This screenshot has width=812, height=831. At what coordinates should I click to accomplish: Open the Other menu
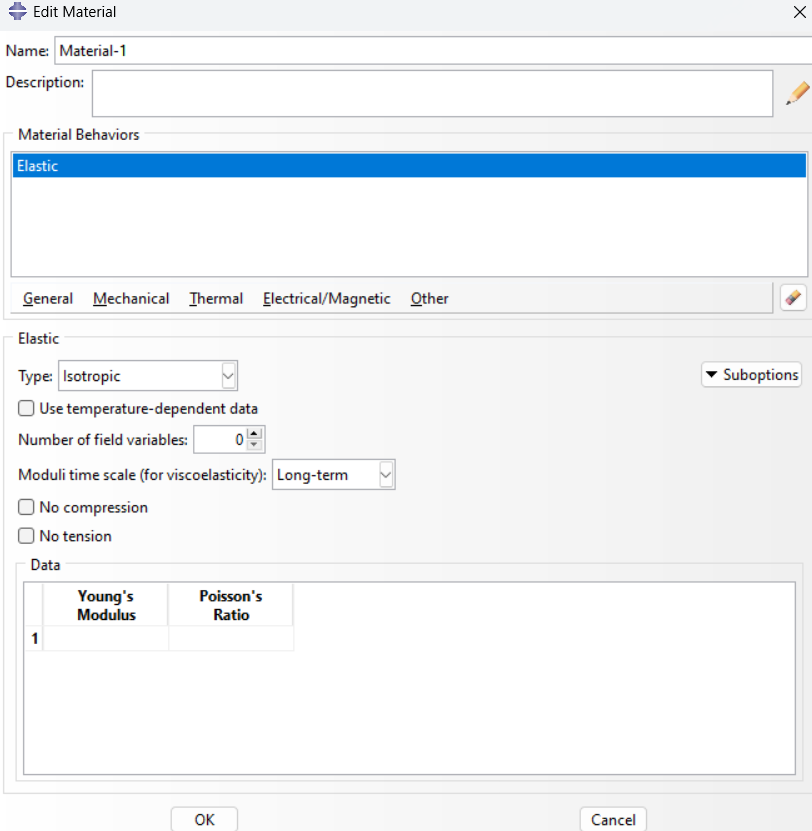click(429, 298)
